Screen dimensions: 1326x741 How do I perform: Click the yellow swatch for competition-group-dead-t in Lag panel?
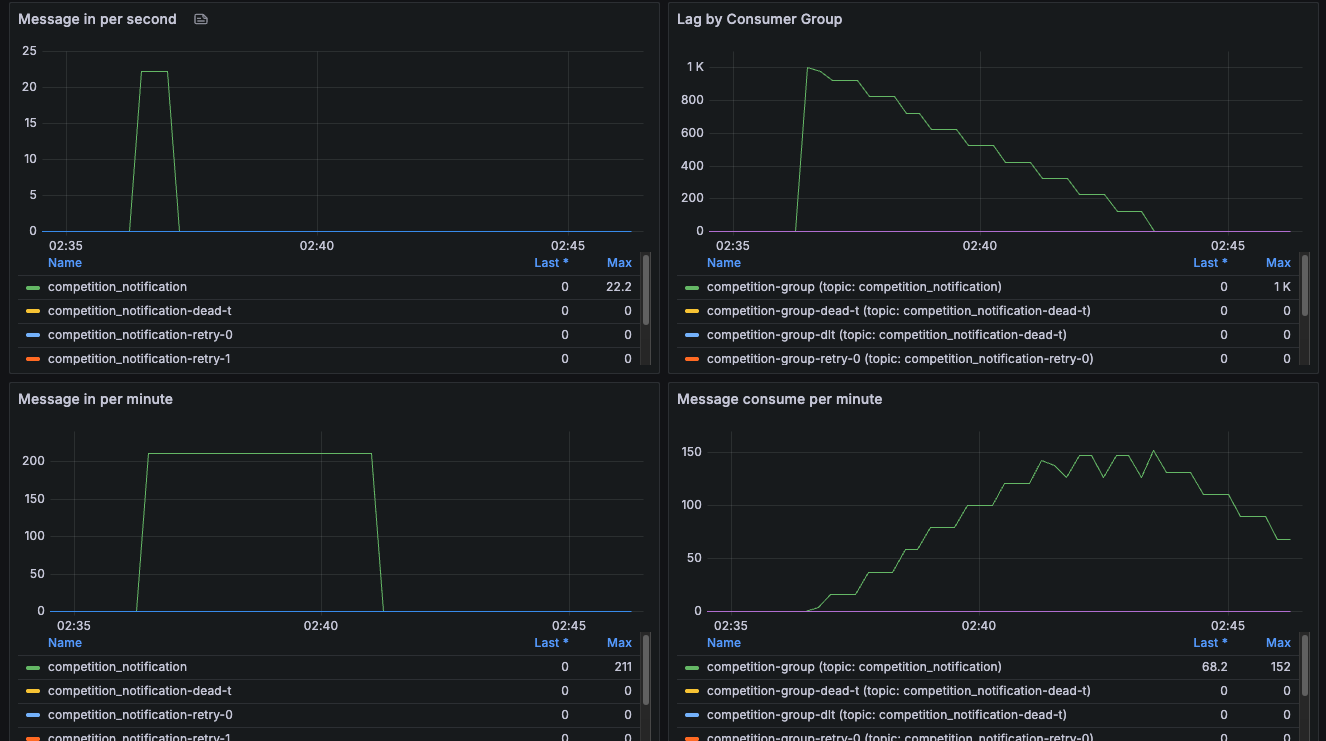pos(692,311)
